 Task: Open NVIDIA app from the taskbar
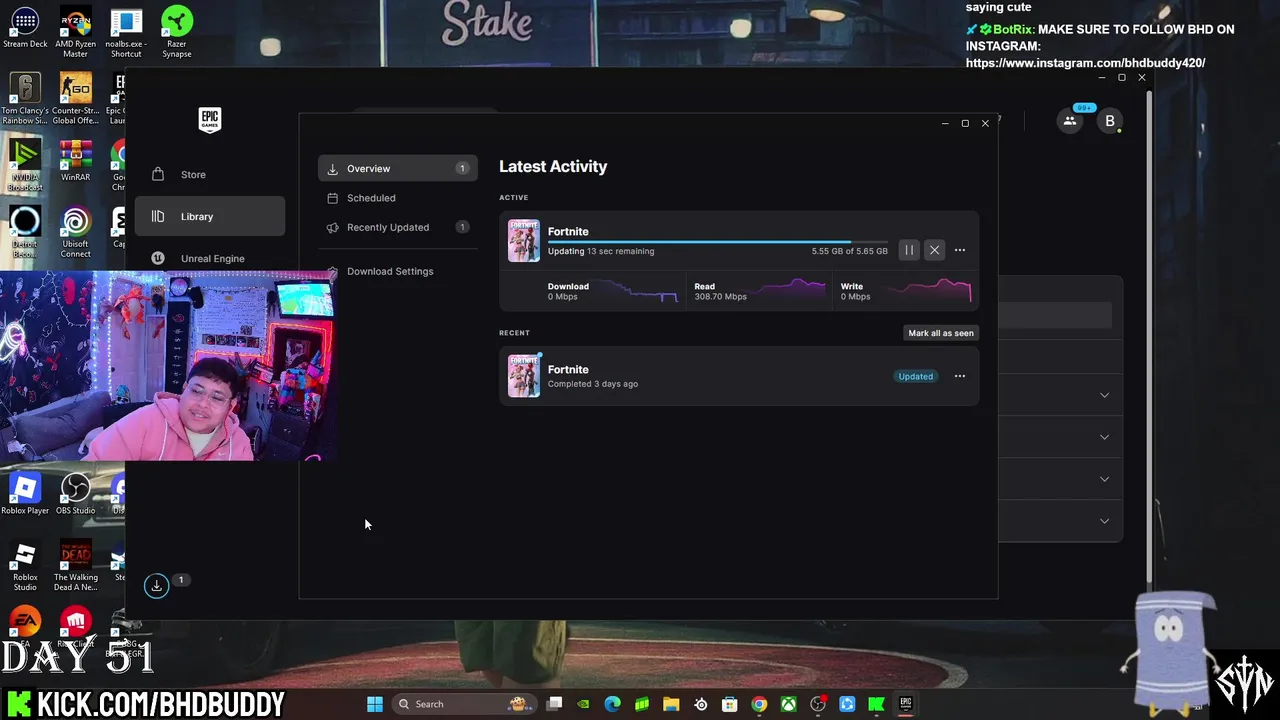coord(584,704)
